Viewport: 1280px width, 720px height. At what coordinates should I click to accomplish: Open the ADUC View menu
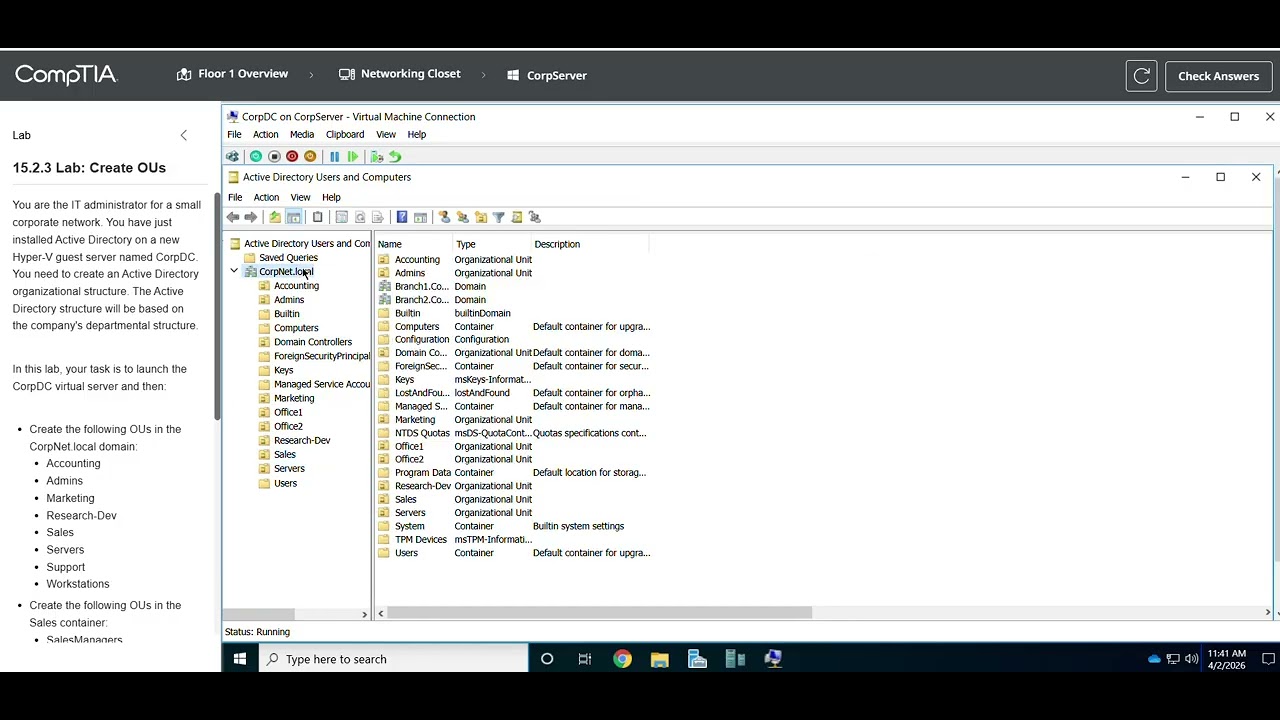(300, 197)
